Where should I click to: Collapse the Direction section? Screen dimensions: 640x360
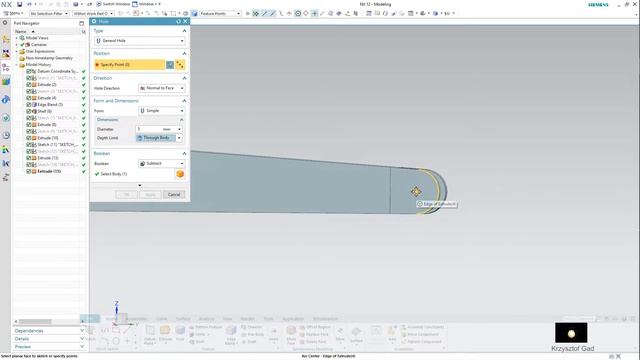(x=184, y=78)
